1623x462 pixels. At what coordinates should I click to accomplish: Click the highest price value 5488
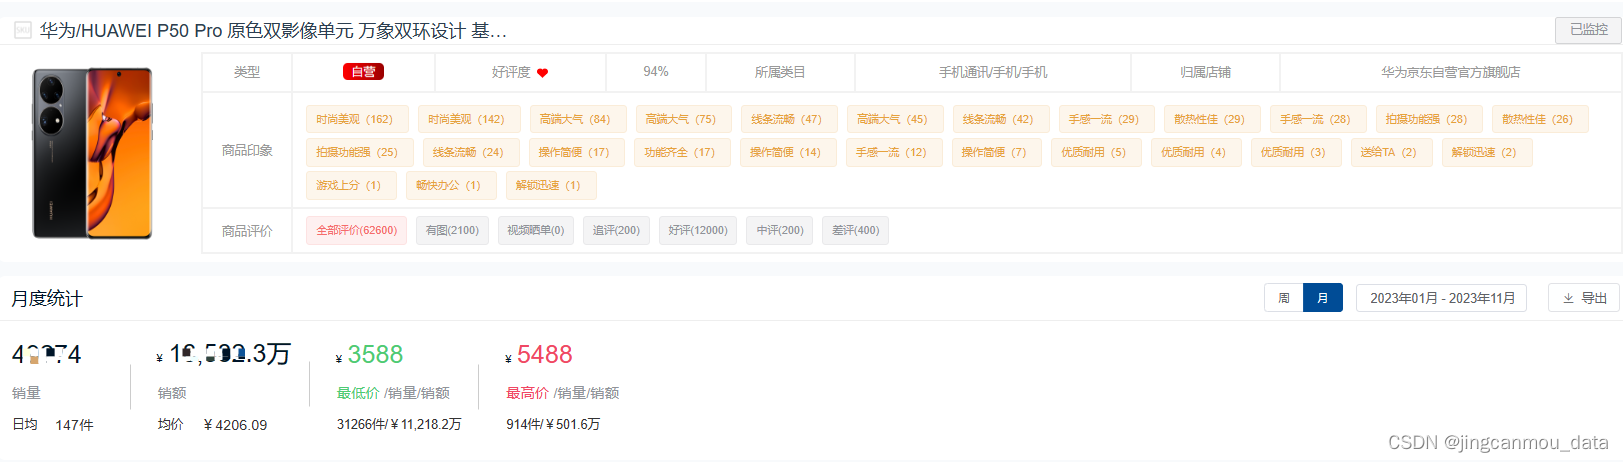point(545,355)
